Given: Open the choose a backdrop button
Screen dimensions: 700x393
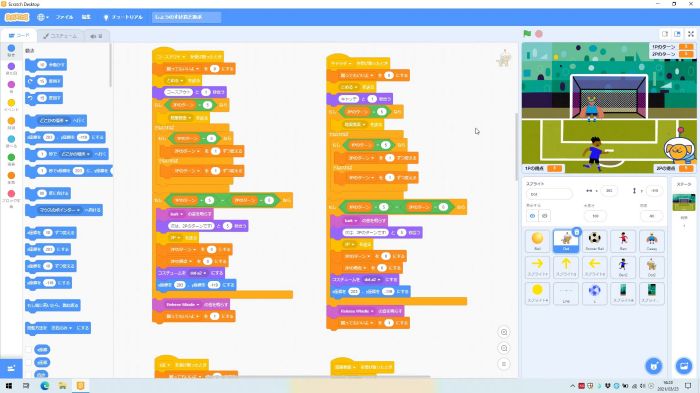Looking at the screenshot, I should (683, 366).
